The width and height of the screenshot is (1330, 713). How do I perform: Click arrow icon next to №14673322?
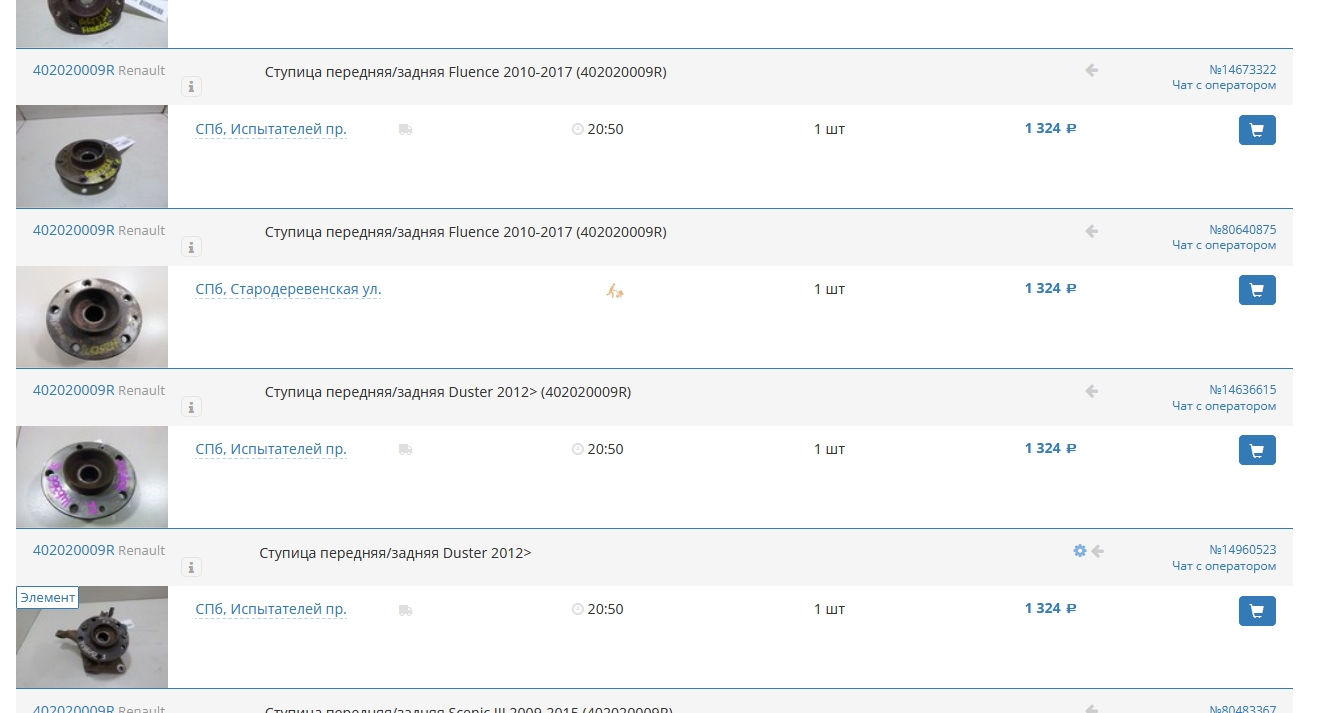tap(1092, 70)
